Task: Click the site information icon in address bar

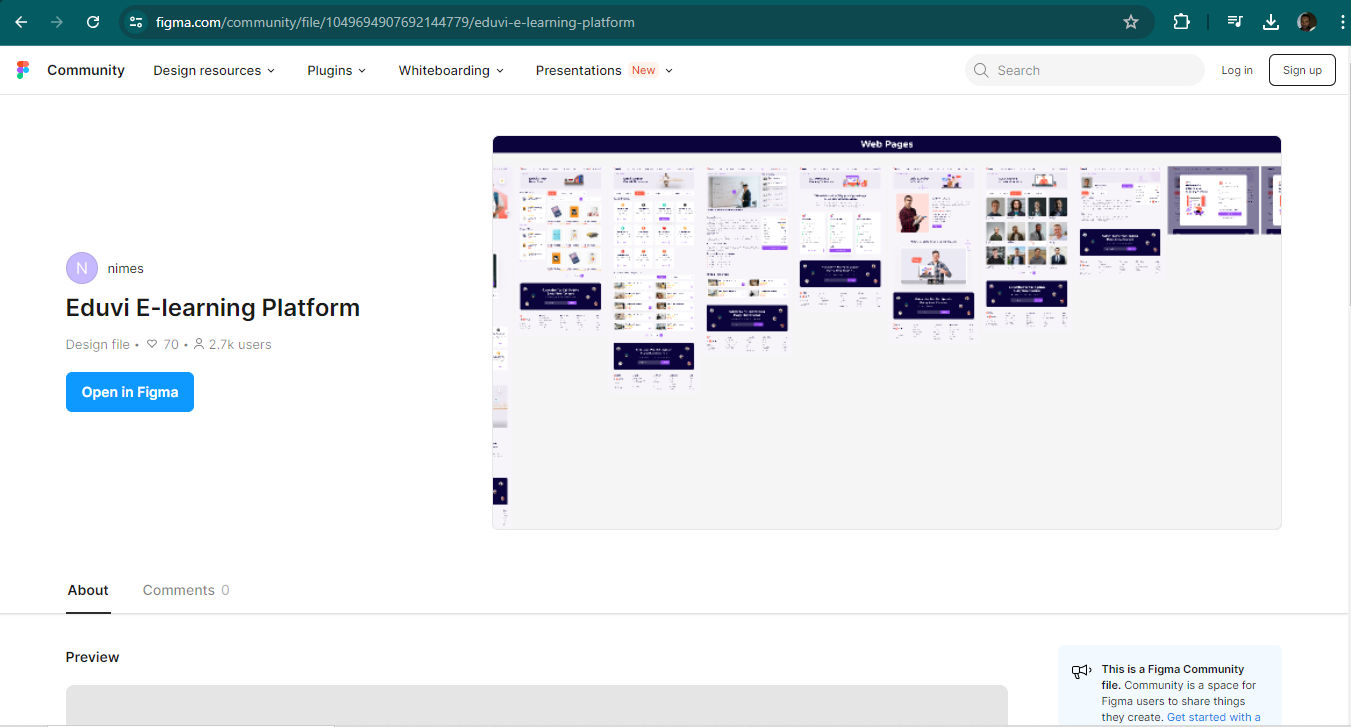Action: point(135,21)
